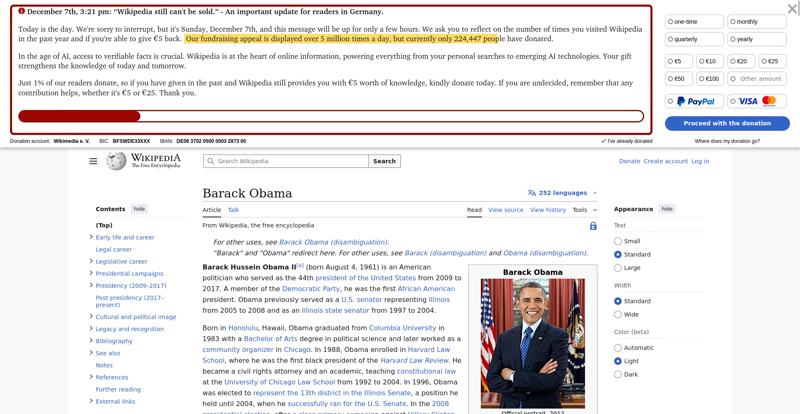Screen dimensions: 800x414
Task: Open the View history tab
Action: [548, 210]
